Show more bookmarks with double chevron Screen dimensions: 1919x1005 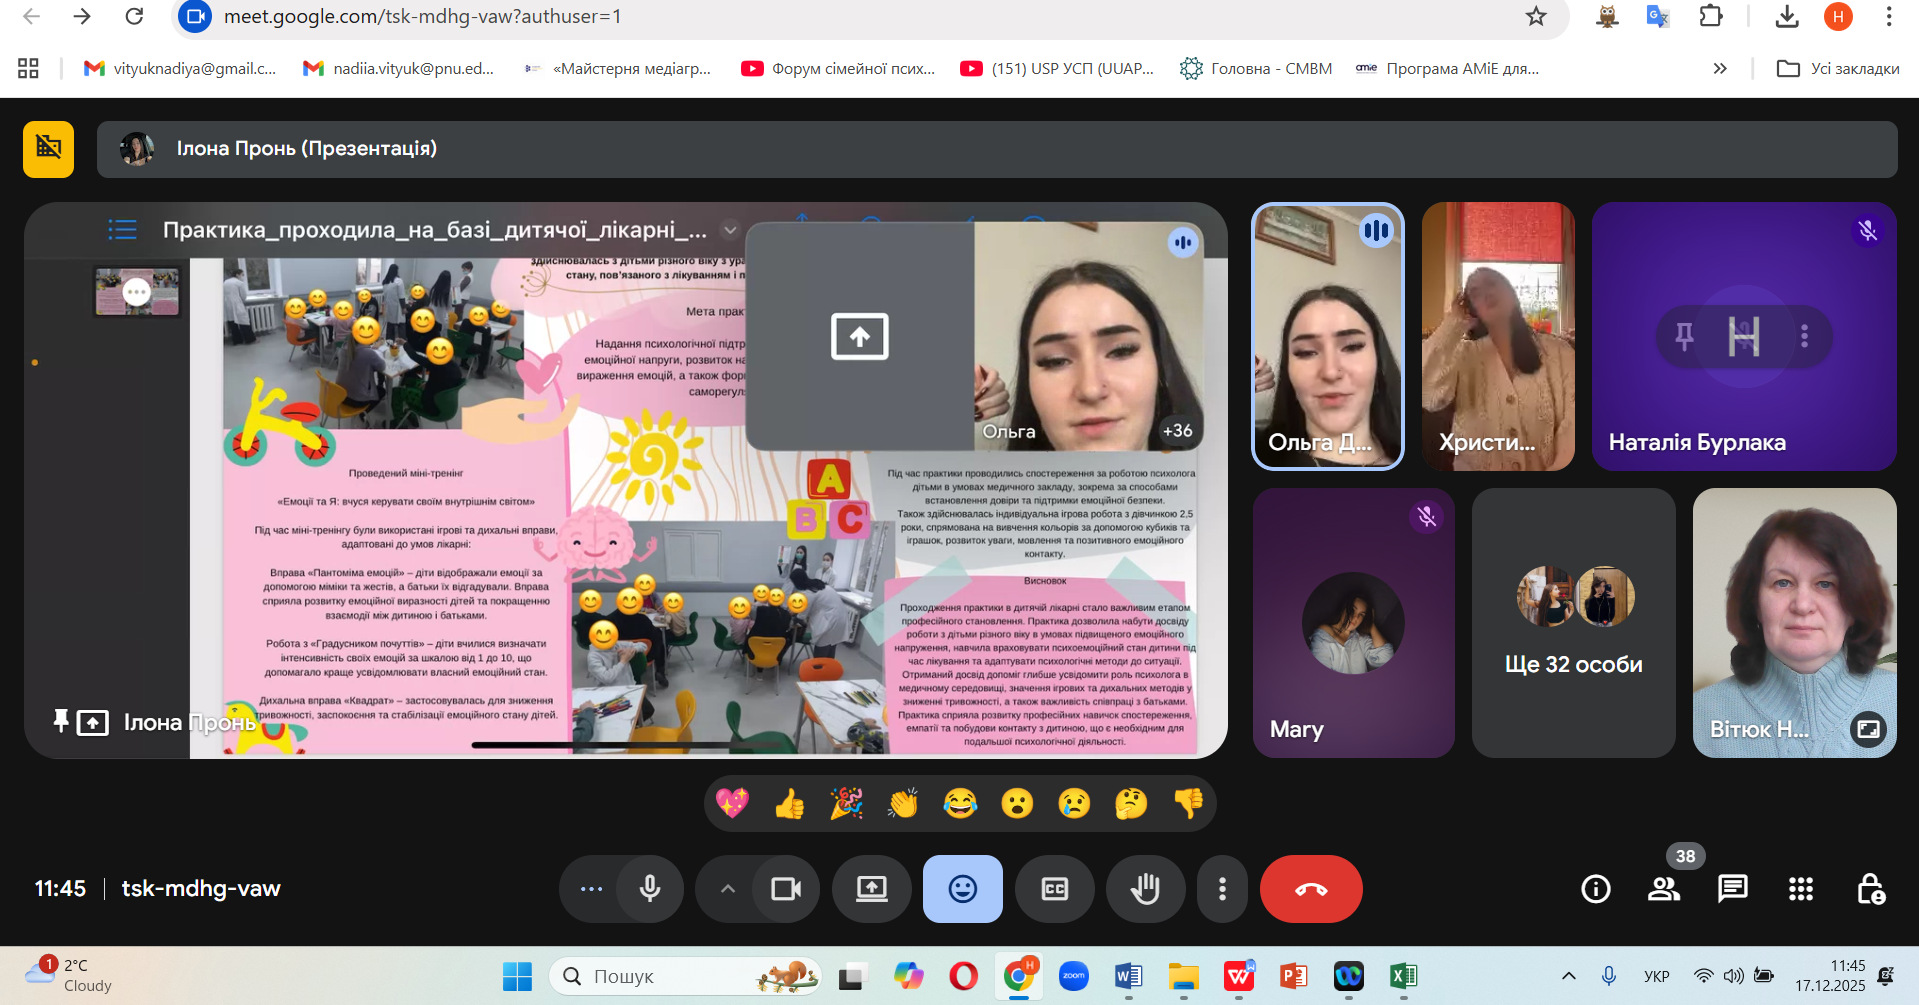(x=1720, y=69)
